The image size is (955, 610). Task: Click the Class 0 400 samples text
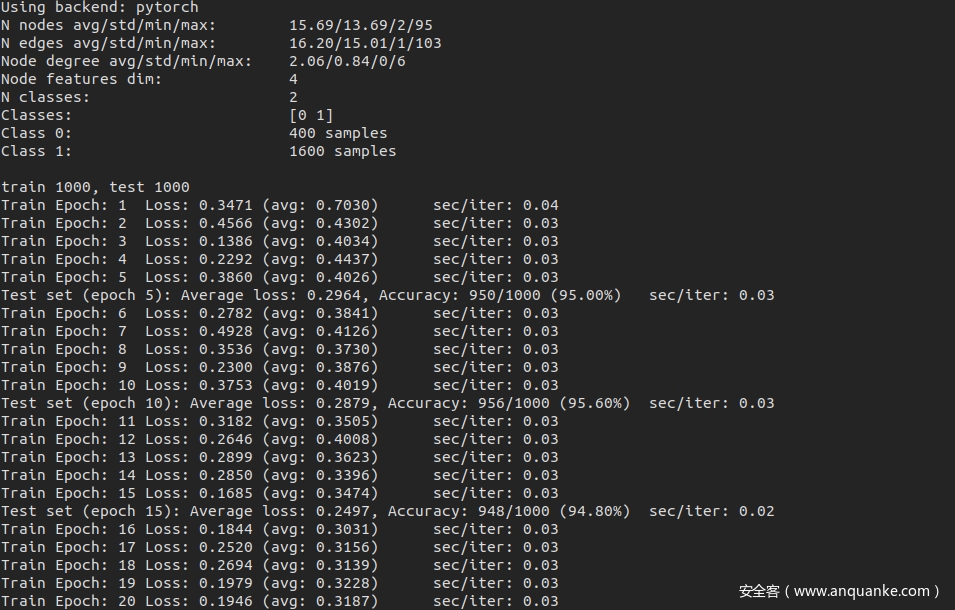coord(338,133)
